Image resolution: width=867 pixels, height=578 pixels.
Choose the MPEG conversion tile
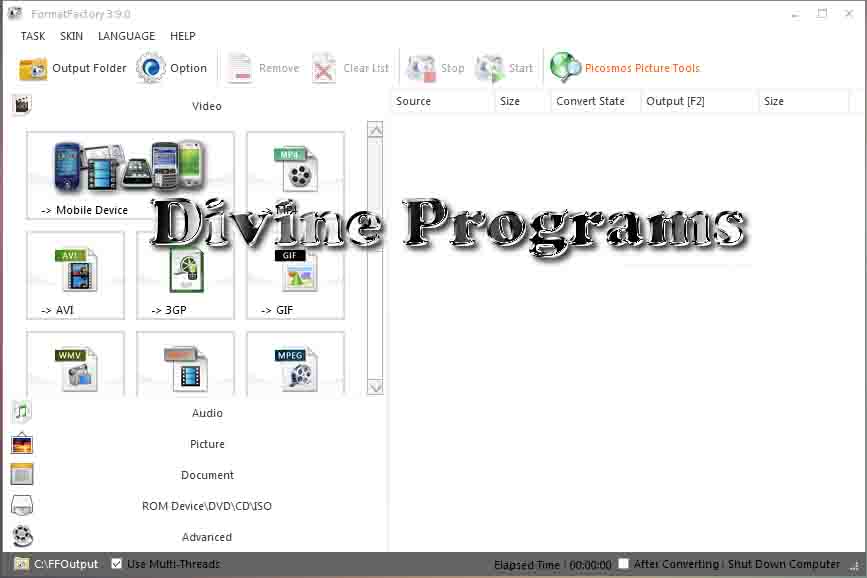point(296,364)
